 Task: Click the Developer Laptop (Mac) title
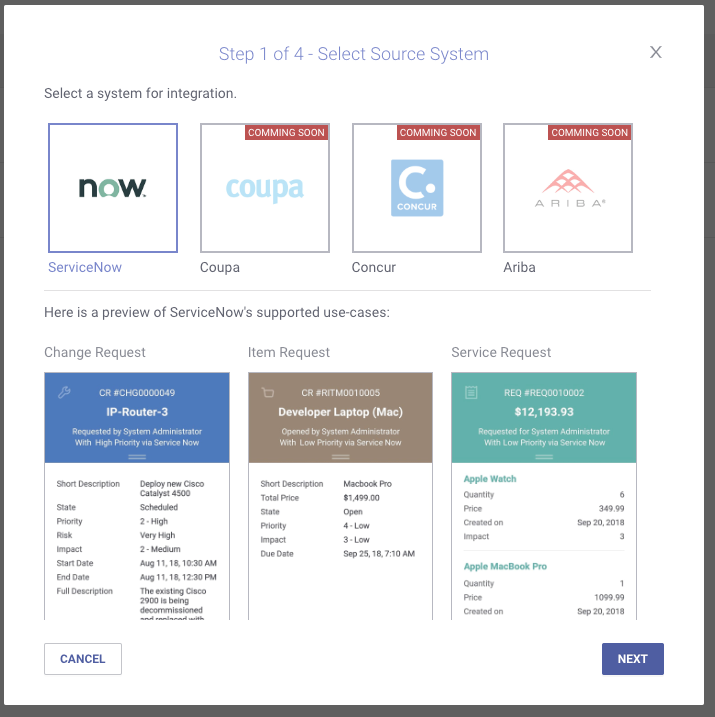click(341, 412)
